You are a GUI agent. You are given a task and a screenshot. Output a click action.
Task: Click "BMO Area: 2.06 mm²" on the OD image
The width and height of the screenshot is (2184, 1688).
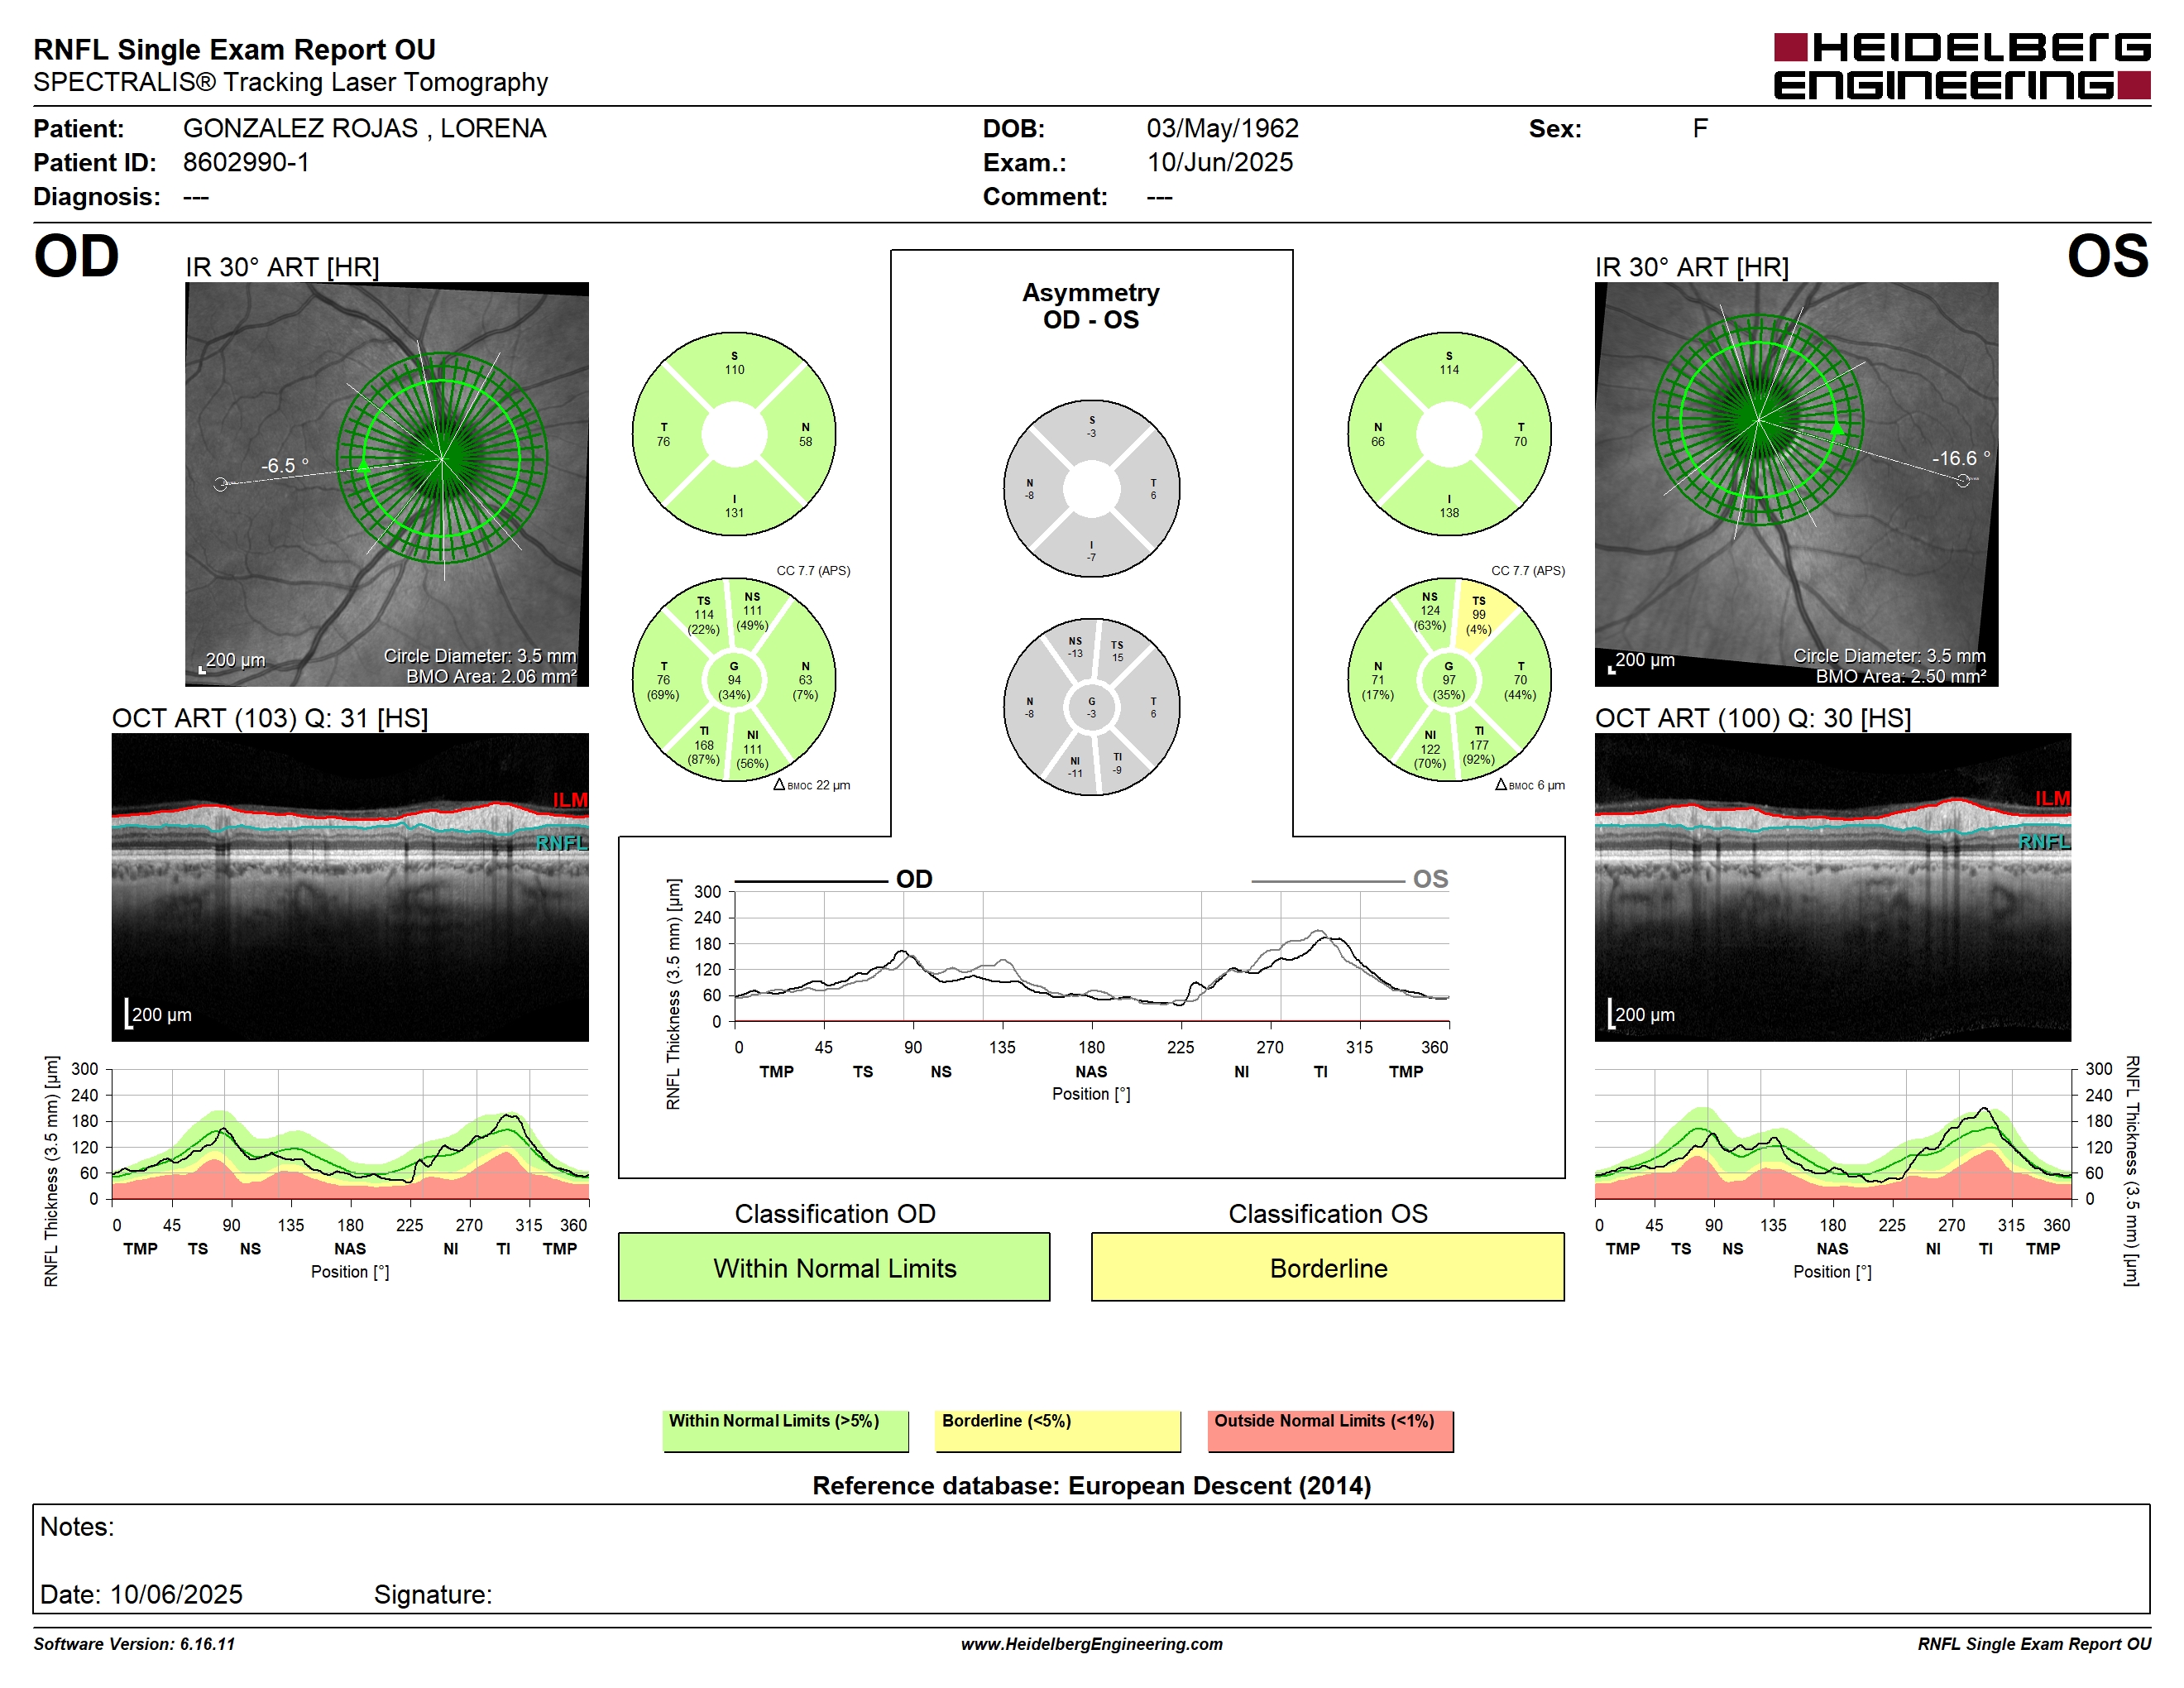point(491,676)
